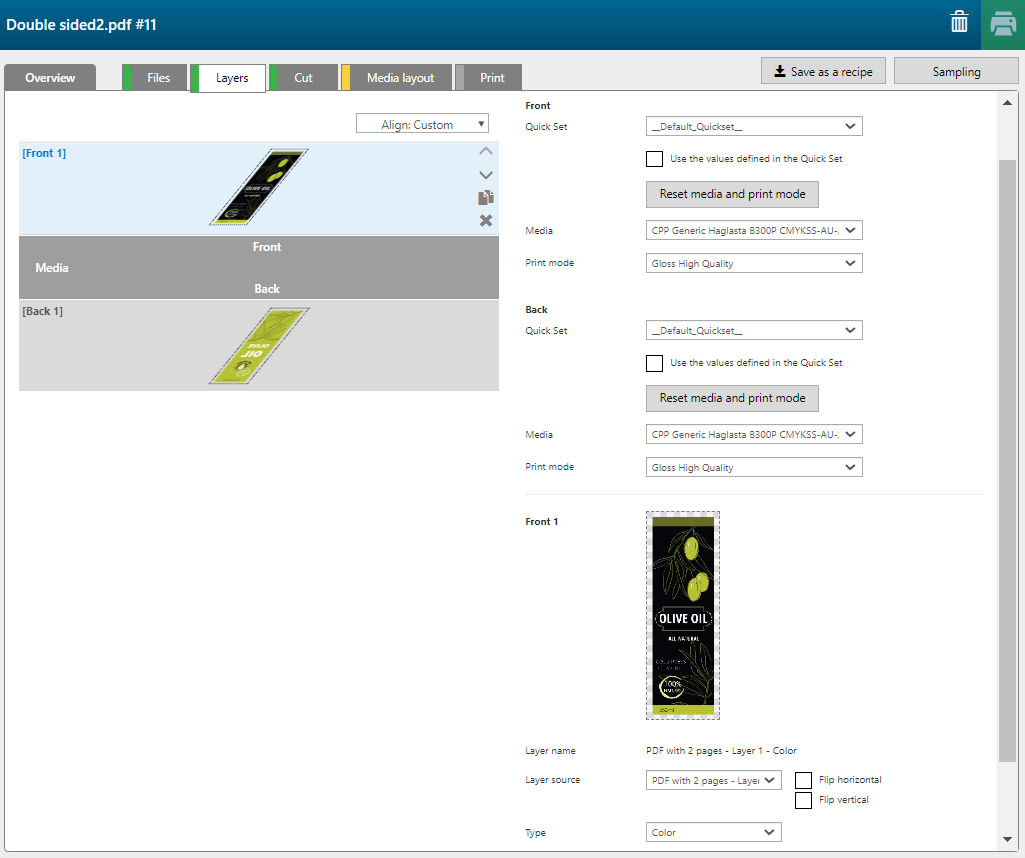1025x858 pixels.
Task: Check Flip horizontal option
Action: (803, 780)
